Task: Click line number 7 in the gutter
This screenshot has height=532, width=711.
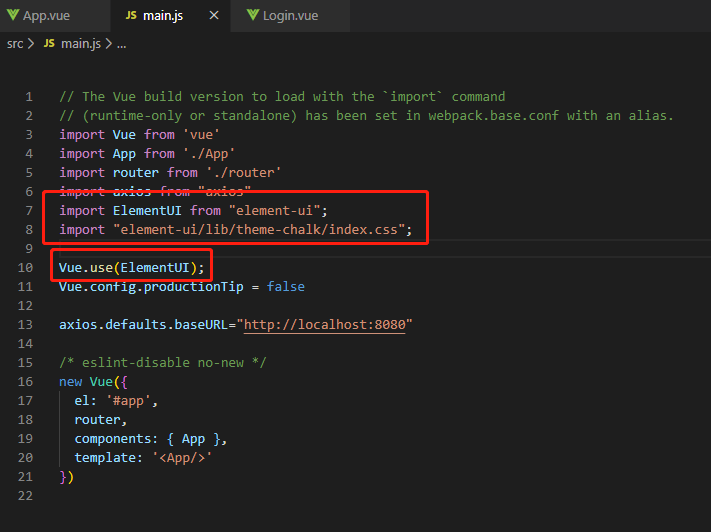Action: (x=29, y=210)
